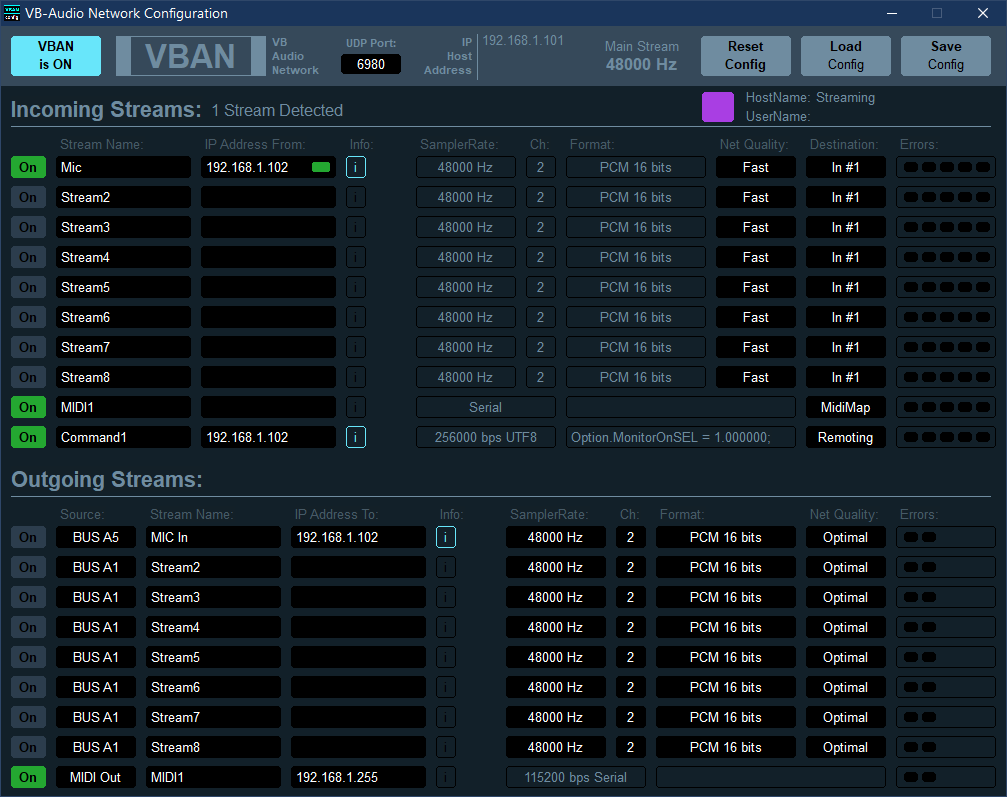Click the large VBAN logo
1007x797 pixels.
(190, 56)
